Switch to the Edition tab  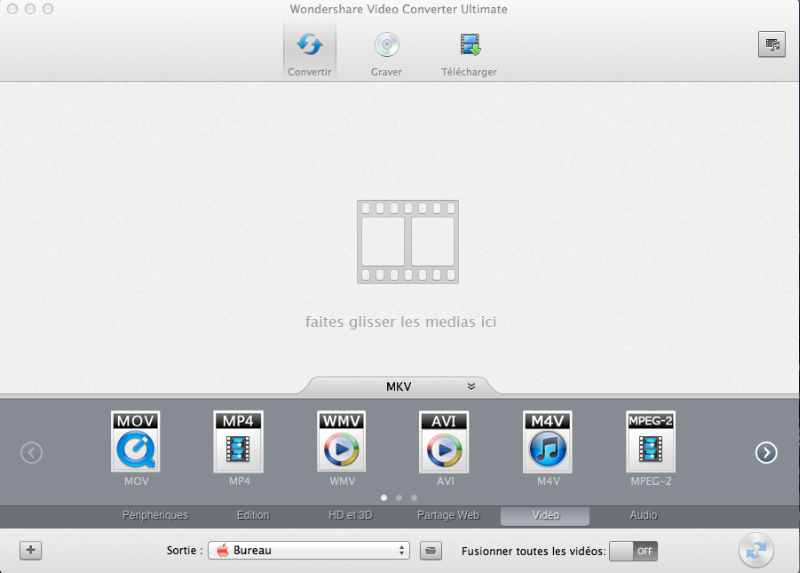click(x=253, y=515)
